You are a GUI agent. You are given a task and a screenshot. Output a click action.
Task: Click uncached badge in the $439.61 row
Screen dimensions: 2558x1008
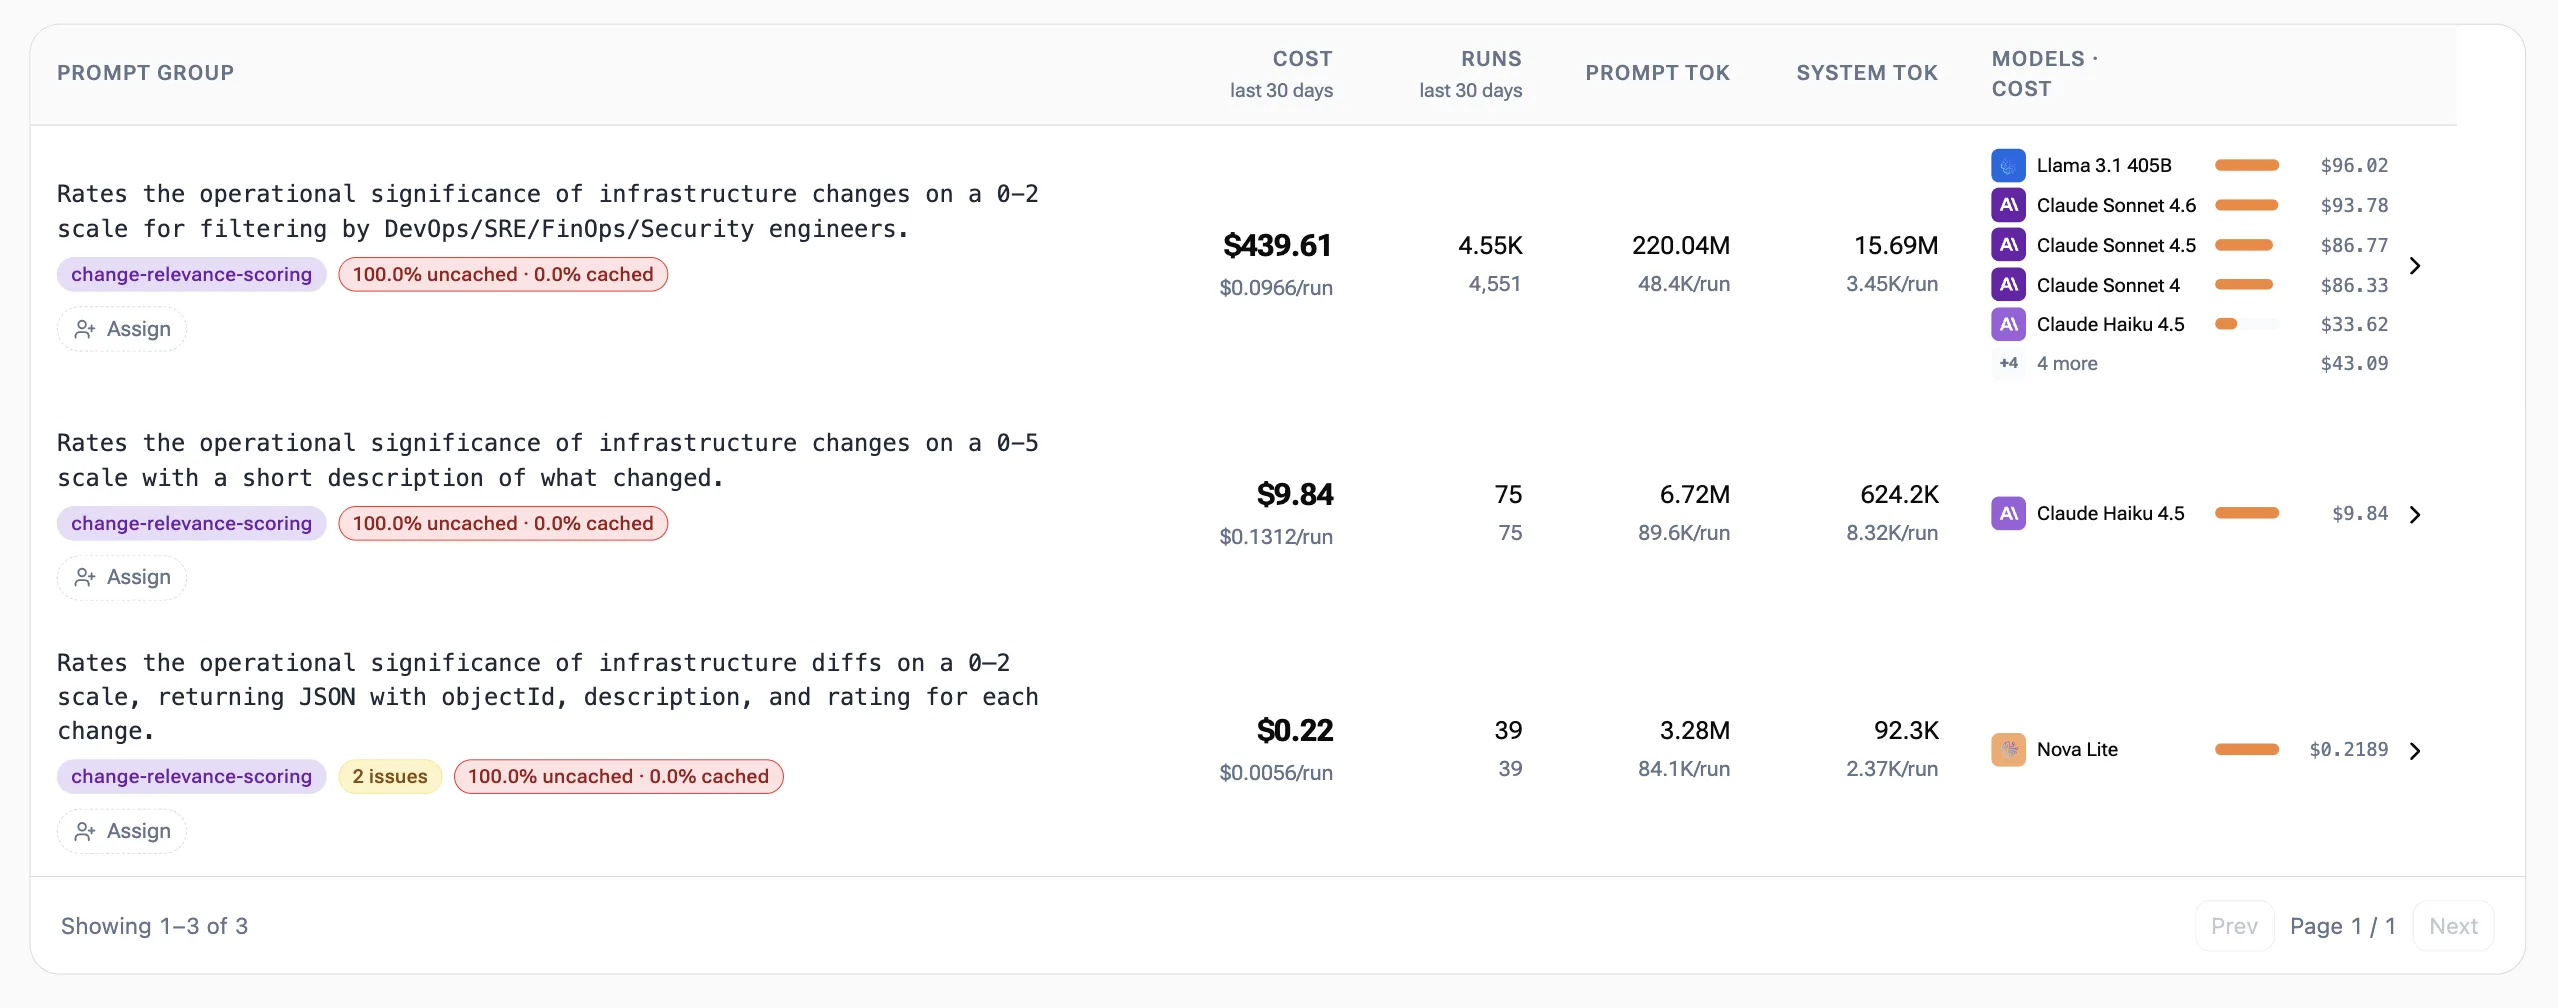point(503,274)
